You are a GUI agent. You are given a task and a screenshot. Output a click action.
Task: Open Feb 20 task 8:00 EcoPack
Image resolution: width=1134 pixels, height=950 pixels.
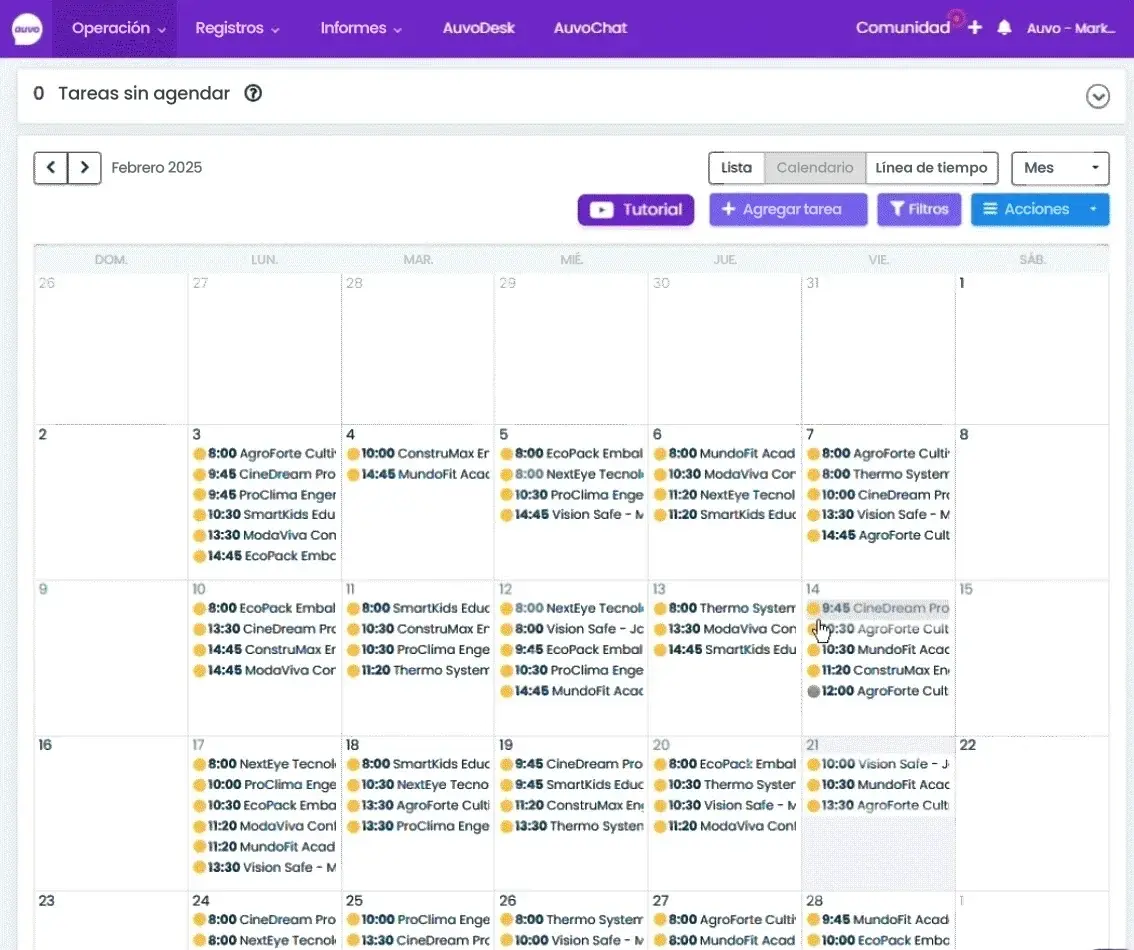pyautogui.click(x=725, y=764)
